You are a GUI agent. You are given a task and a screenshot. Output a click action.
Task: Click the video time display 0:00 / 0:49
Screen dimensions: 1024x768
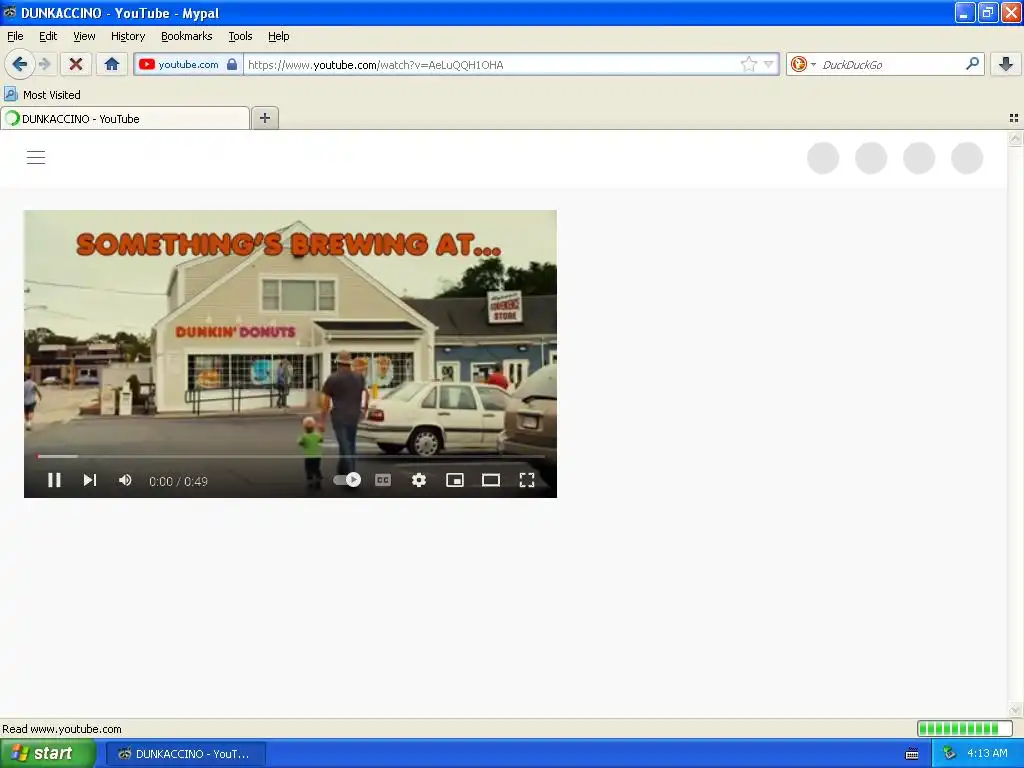[178, 481]
